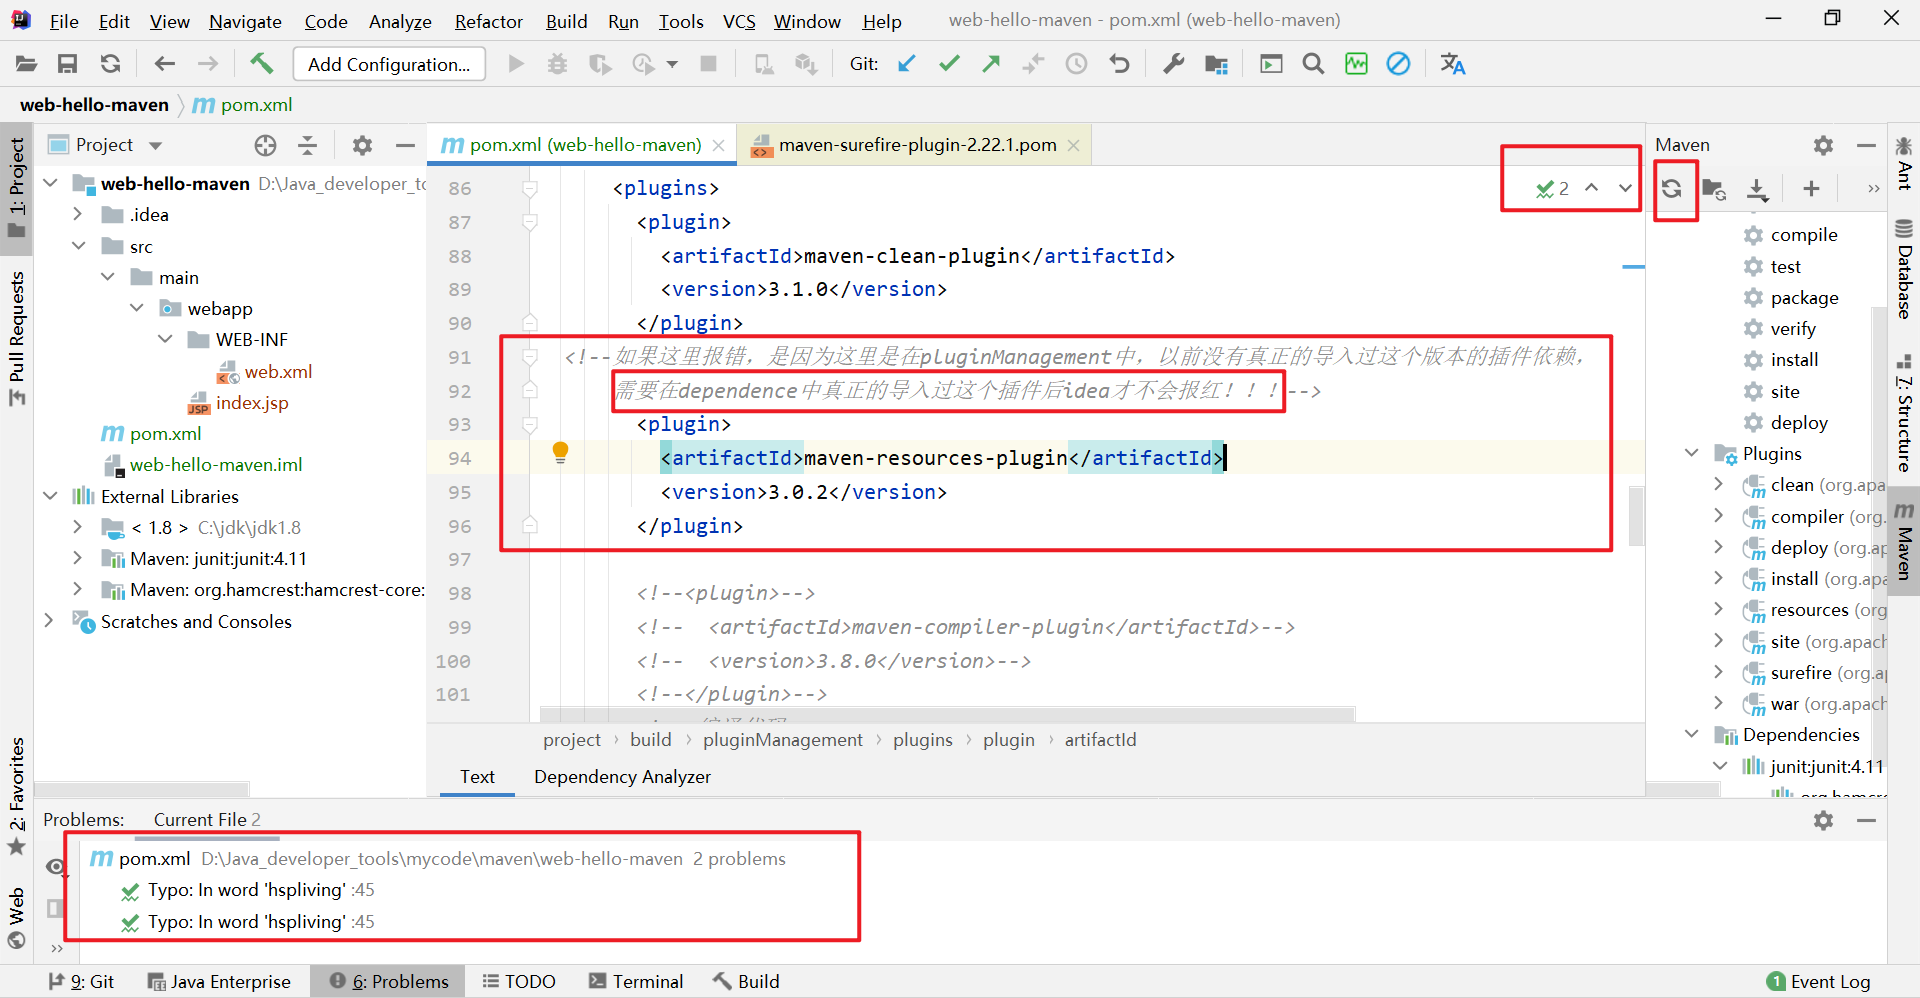Open the Event Log button
1920x998 pixels.
pyautogui.click(x=1818, y=981)
